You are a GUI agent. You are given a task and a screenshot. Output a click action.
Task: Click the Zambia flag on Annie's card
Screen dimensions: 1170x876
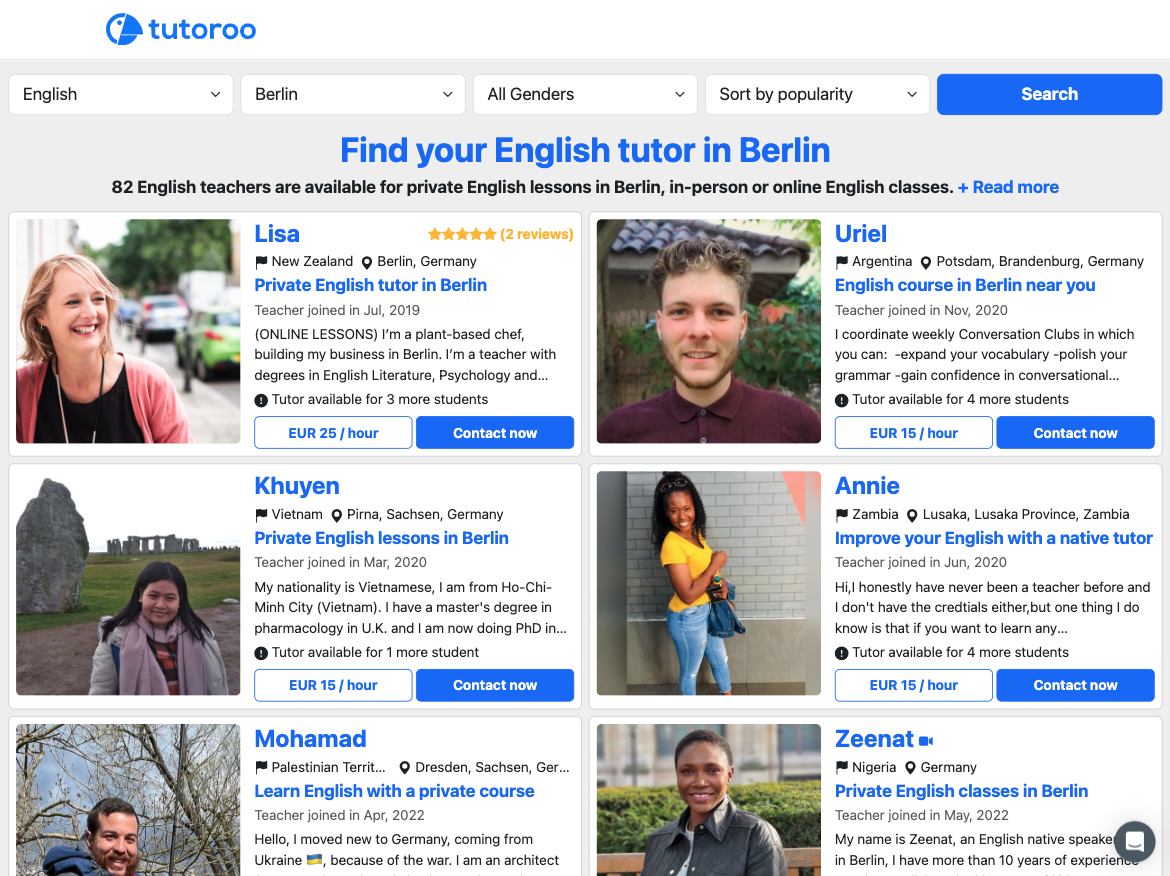(x=843, y=514)
